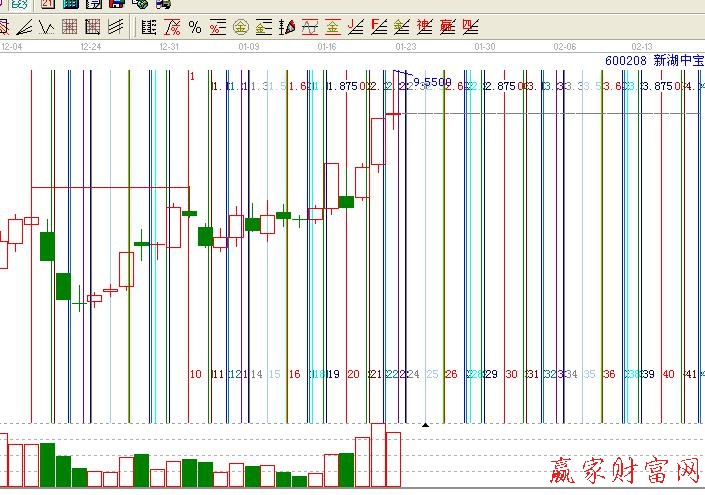Choose the zigzag wave line drawing tool

pyautogui.click(x=47, y=27)
